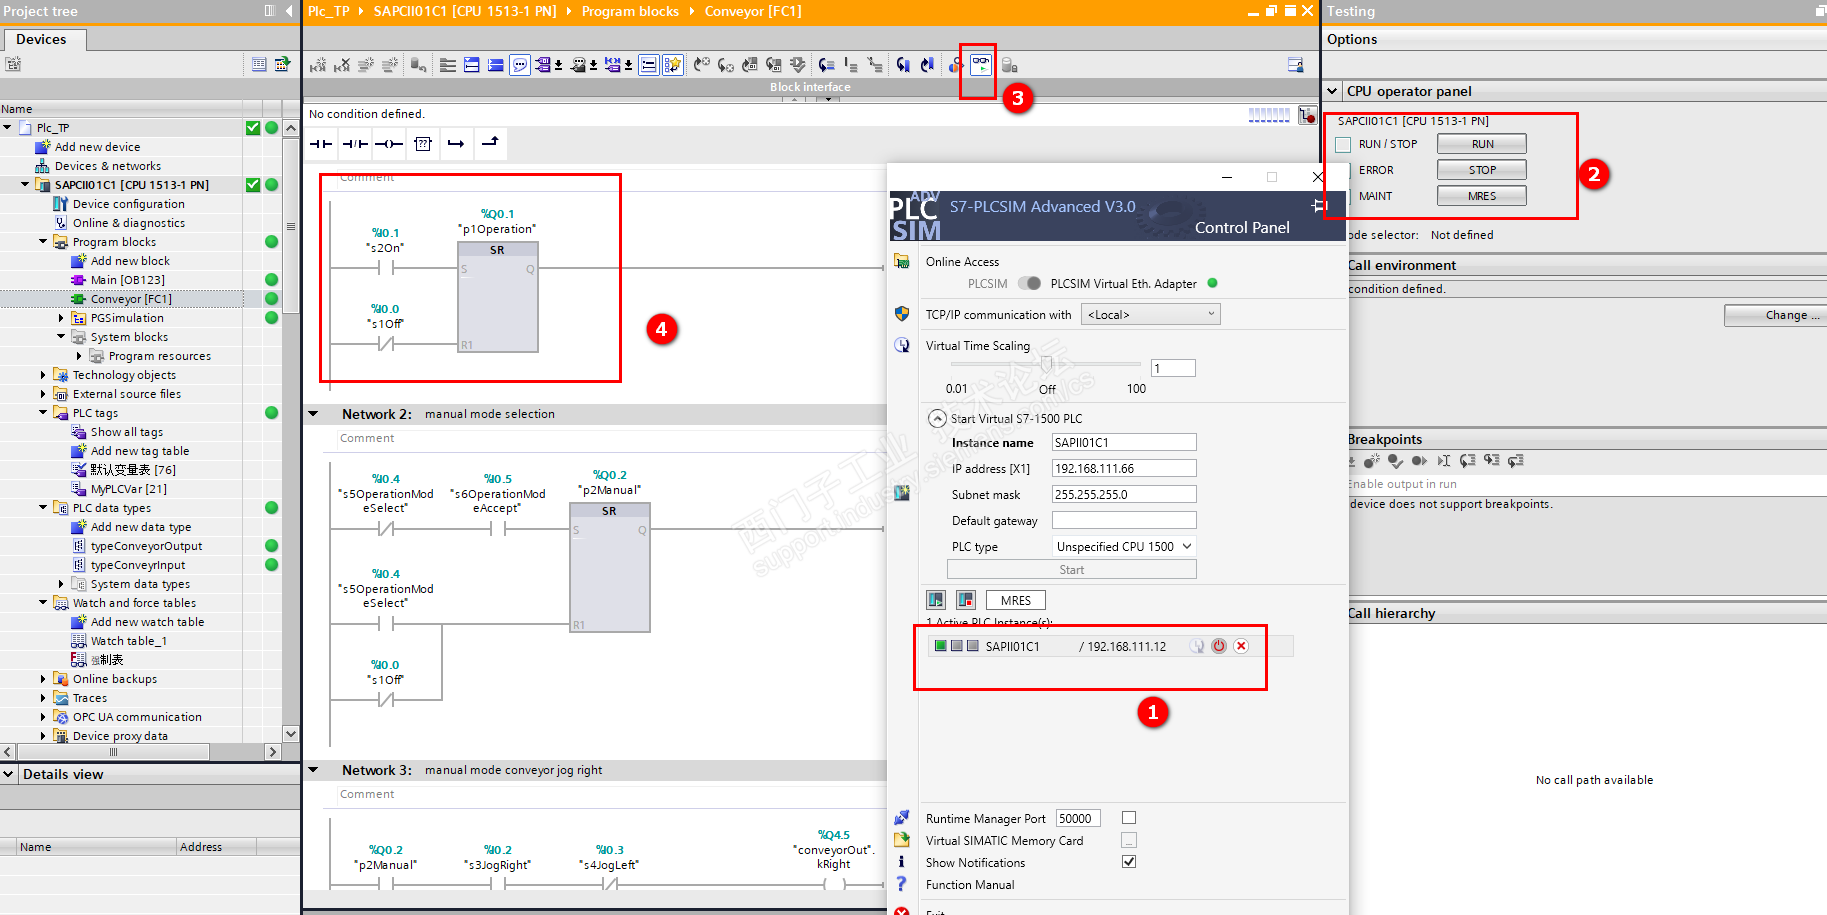Open Function Manual in PLCSIM
Viewport: 1827px width, 915px height.
[x=970, y=885]
